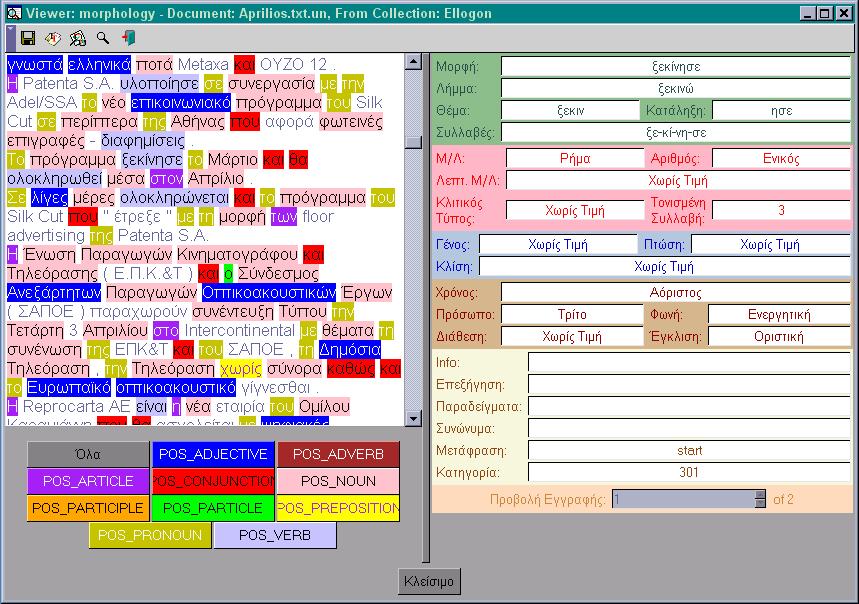Click the Μετάφραση field showing start
The width and height of the screenshot is (859, 604).
(689, 451)
